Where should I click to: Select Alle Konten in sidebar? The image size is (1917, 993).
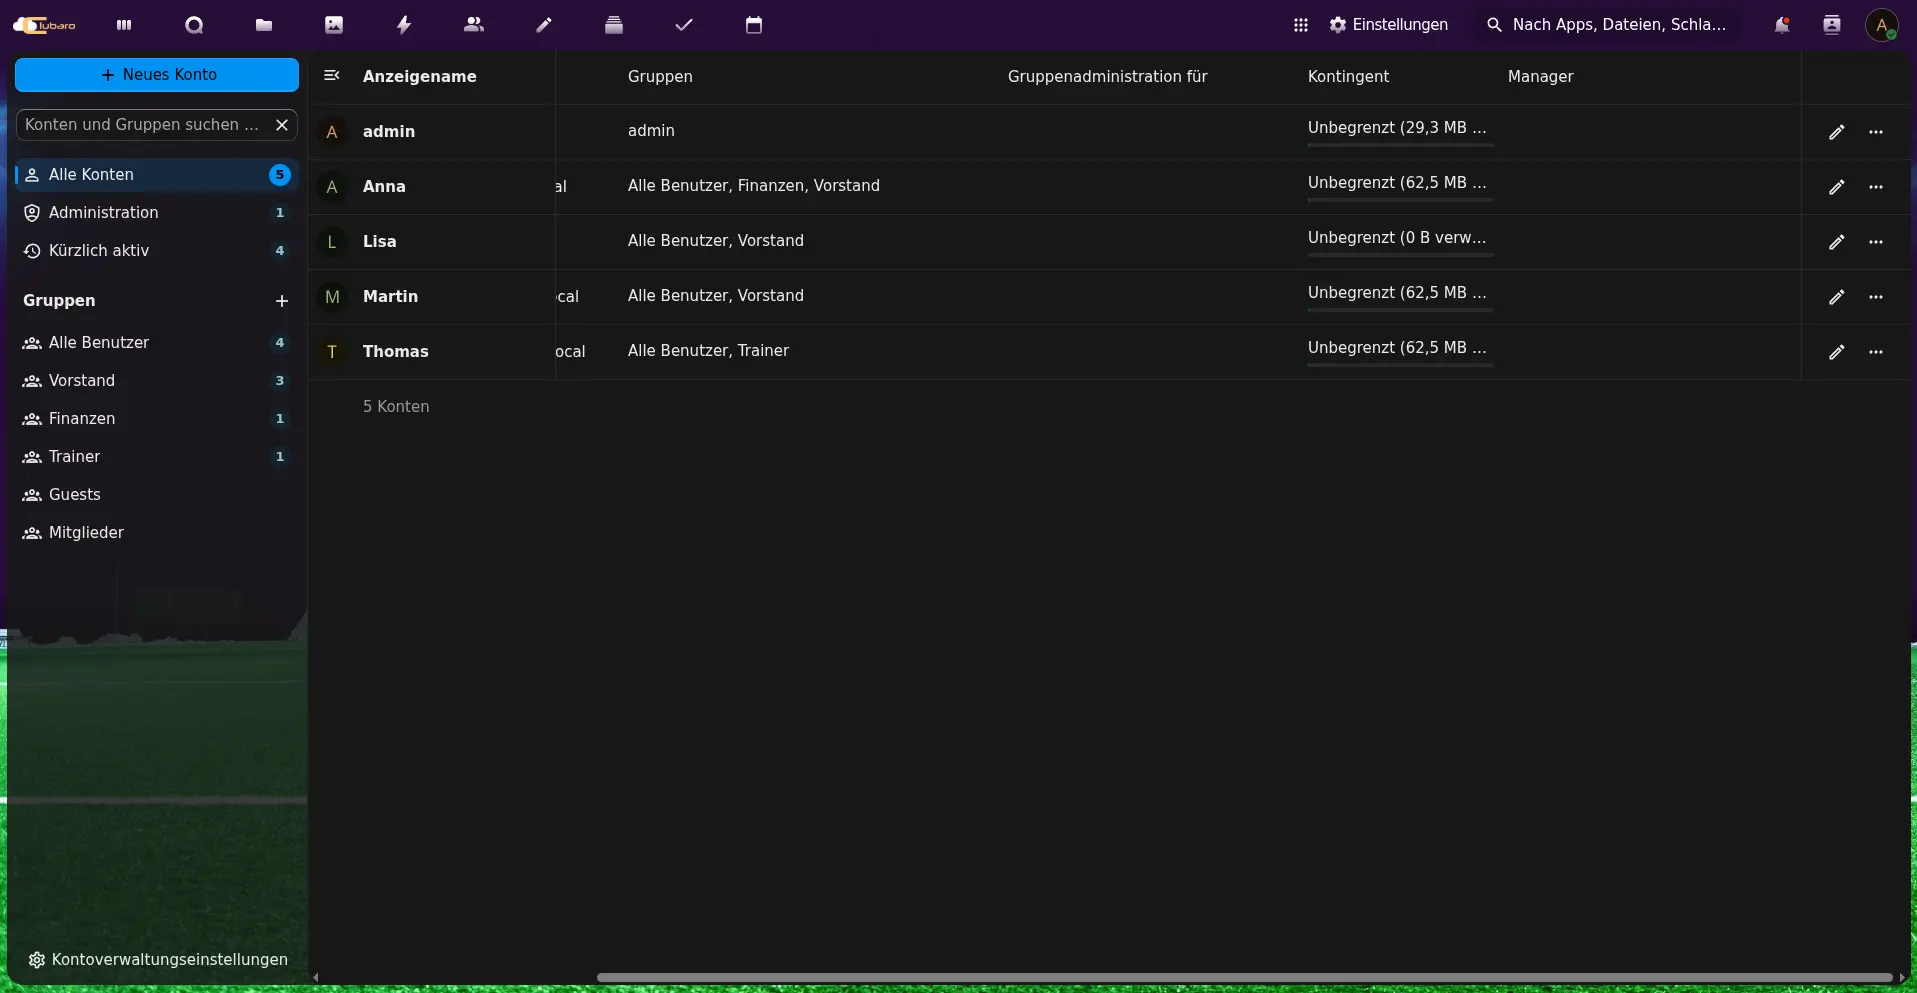pyautogui.click(x=157, y=175)
